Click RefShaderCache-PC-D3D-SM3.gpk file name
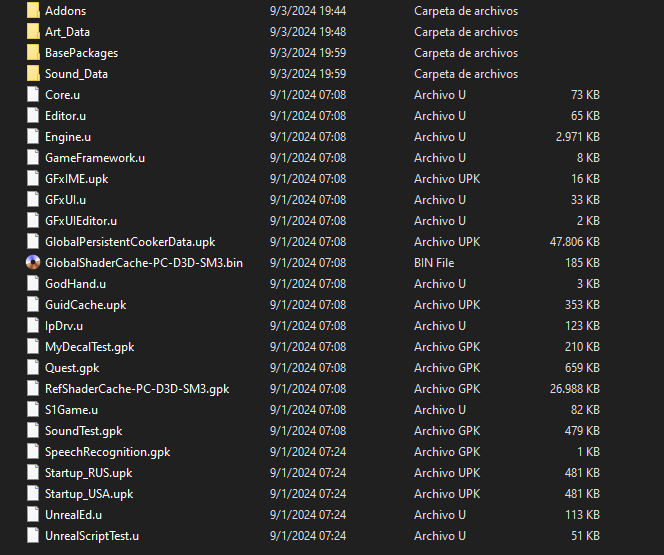This screenshot has width=664, height=555. coord(137,388)
